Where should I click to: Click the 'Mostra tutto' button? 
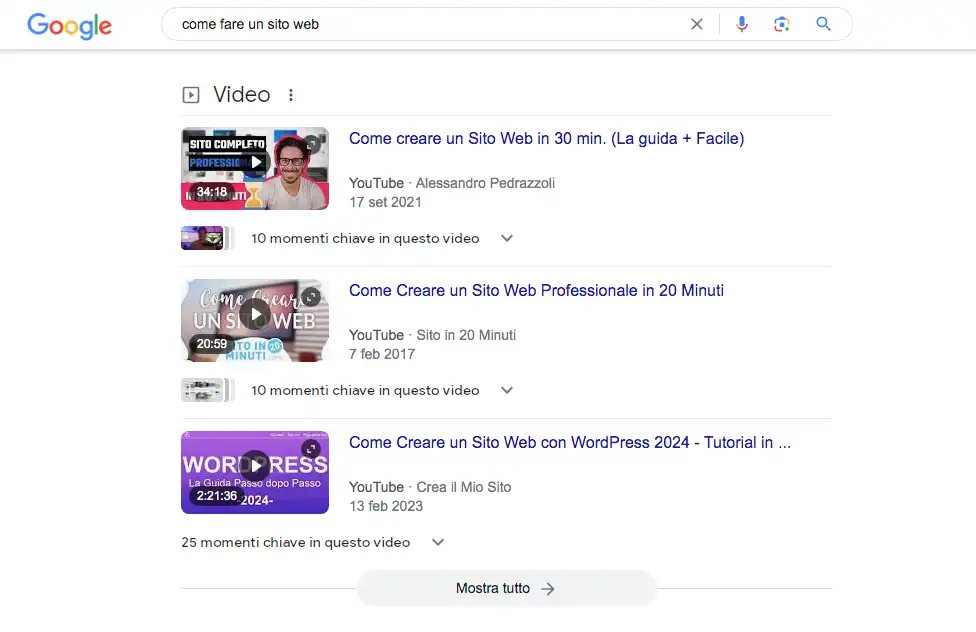coord(507,588)
